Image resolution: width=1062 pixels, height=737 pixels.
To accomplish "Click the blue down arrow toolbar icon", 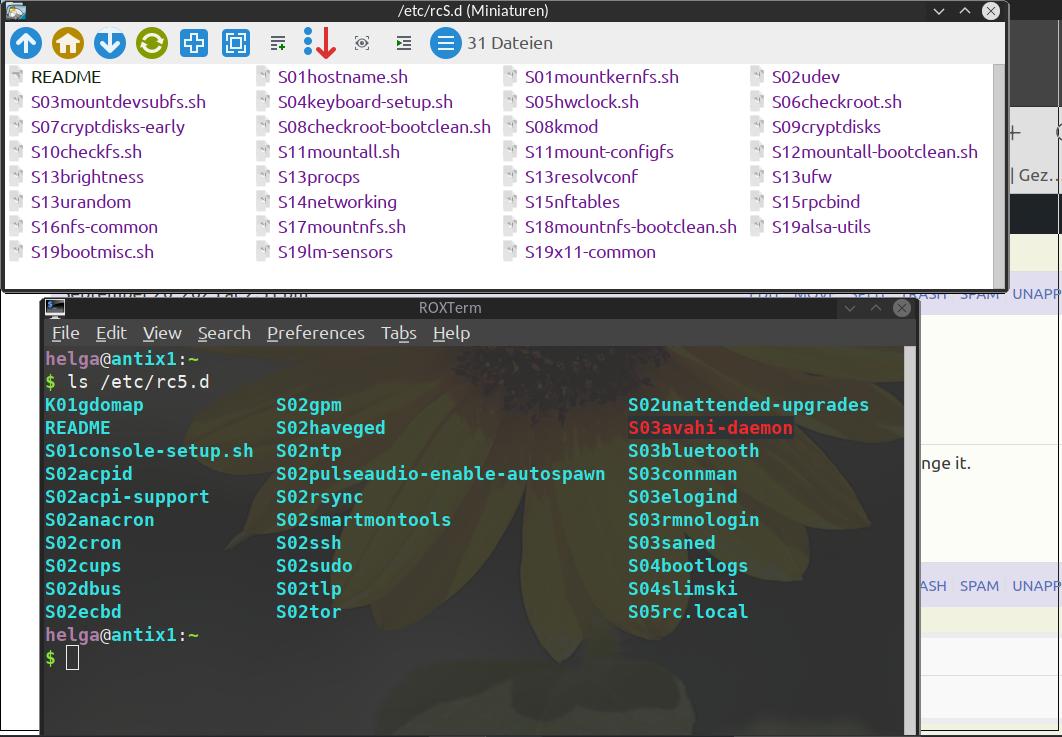I will click(x=110, y=43).
